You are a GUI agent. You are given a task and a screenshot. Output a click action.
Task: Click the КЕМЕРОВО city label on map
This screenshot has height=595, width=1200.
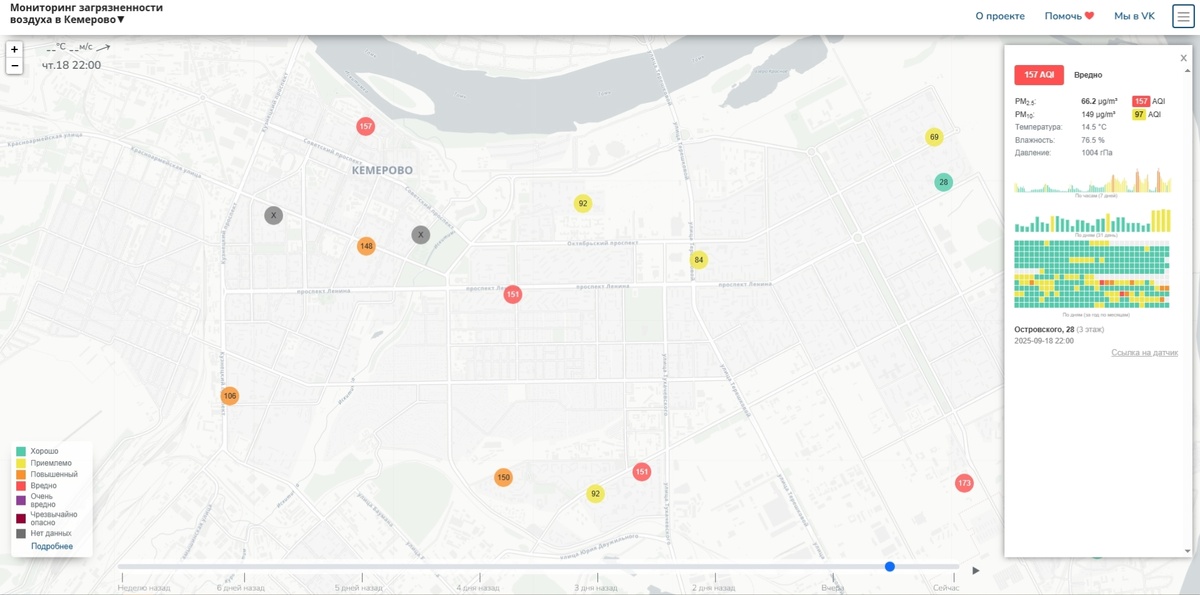[382, 171]
